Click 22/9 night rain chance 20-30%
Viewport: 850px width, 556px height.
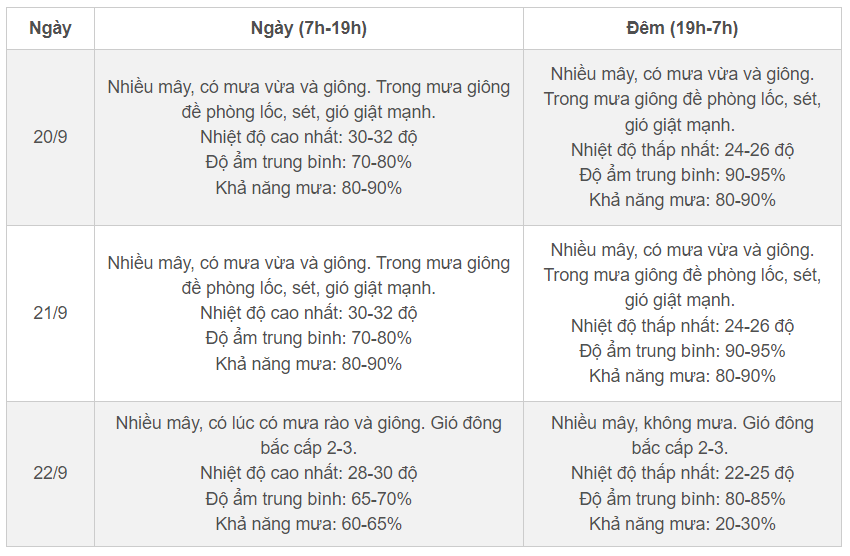coord(682,523)
